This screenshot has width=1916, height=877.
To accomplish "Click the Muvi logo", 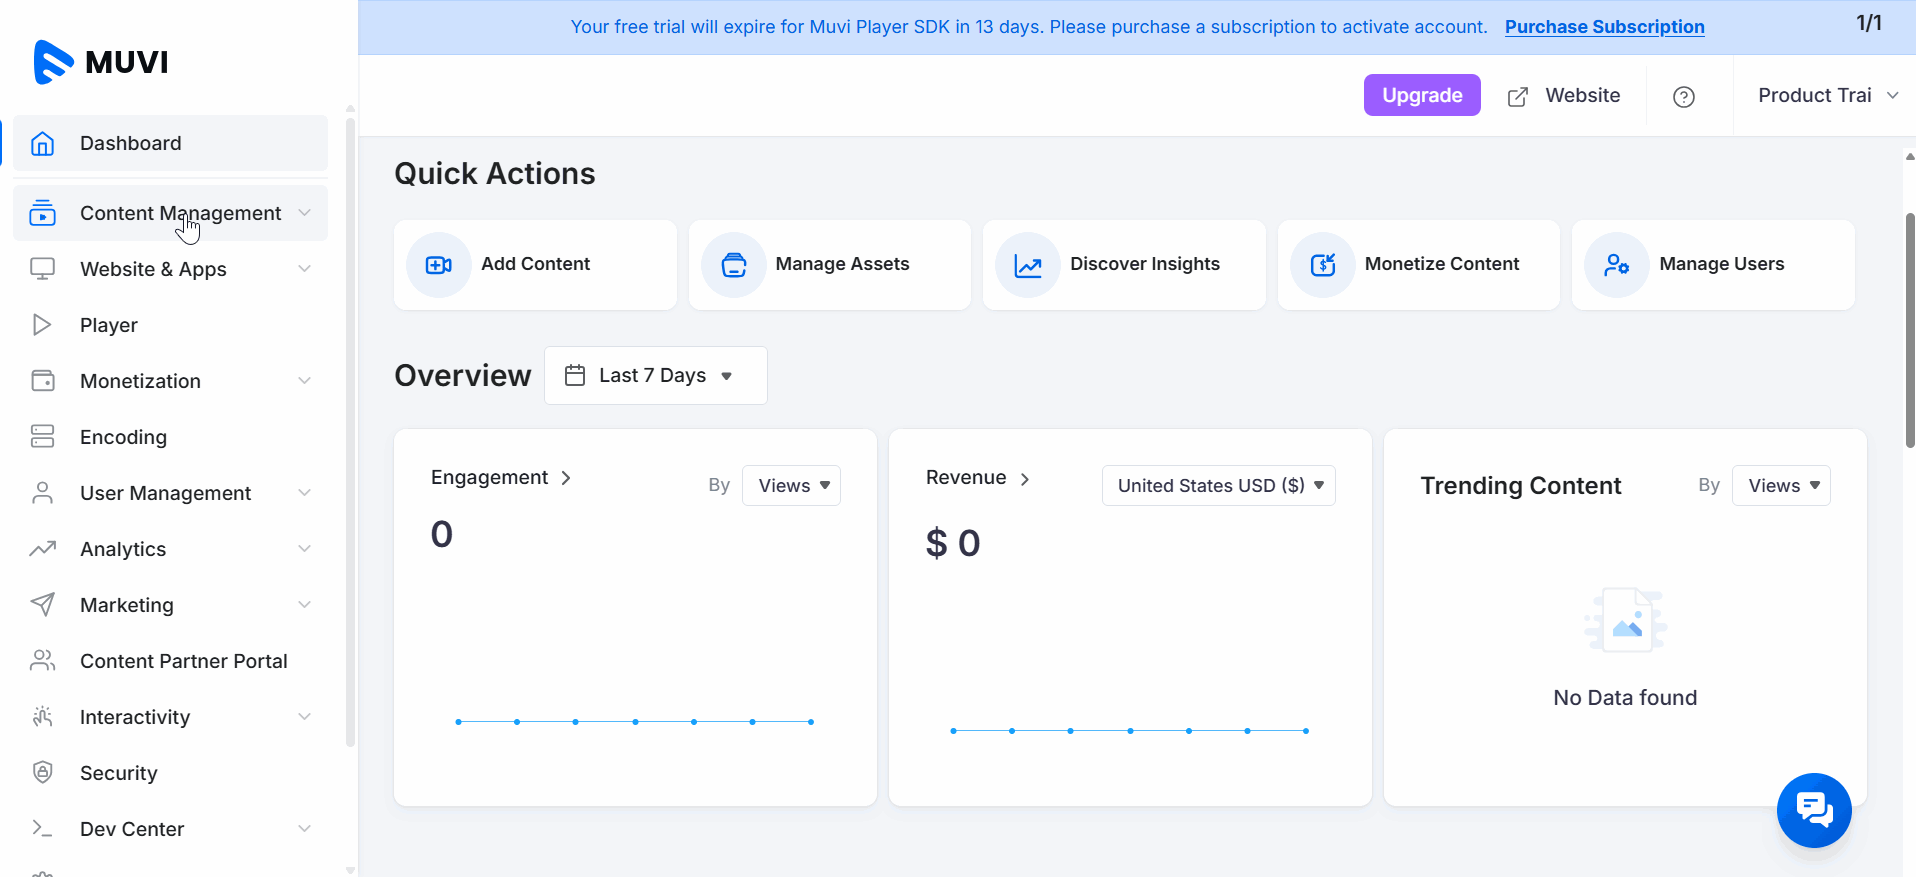I will point(101,62).
